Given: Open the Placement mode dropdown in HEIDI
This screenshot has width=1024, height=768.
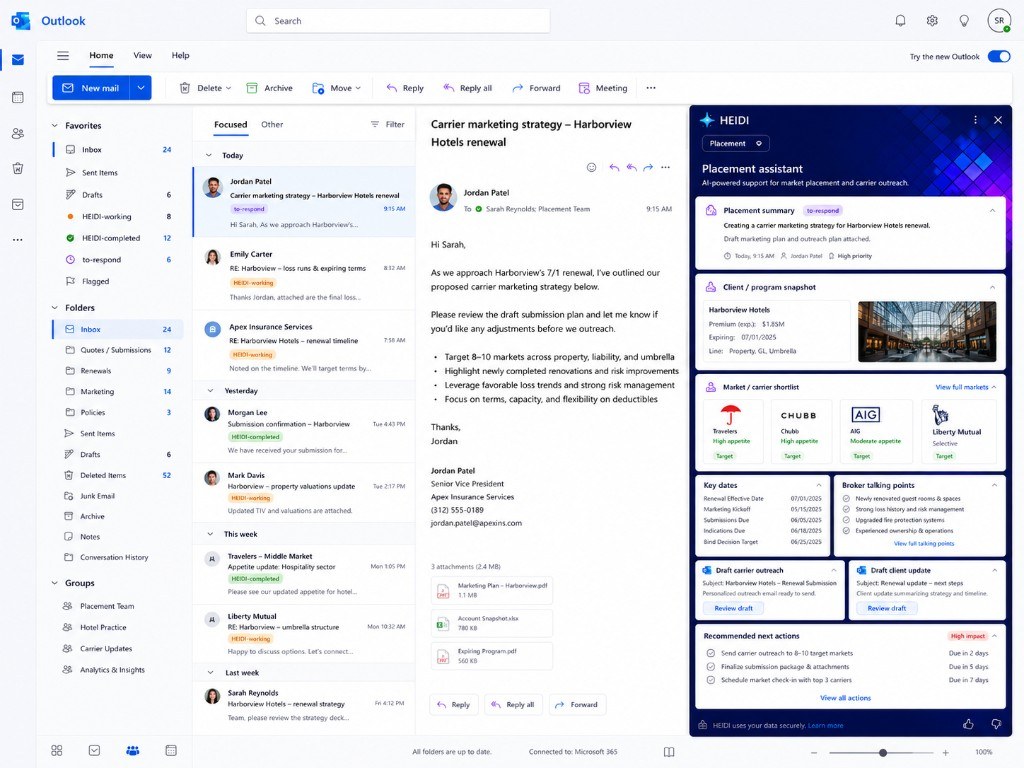Looking at the screenshot, I should [735, 144].
